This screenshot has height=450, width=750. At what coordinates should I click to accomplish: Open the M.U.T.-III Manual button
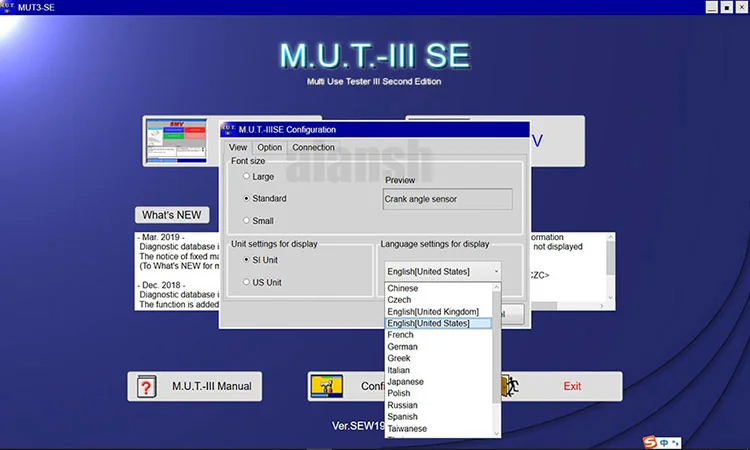pos(195,386)
